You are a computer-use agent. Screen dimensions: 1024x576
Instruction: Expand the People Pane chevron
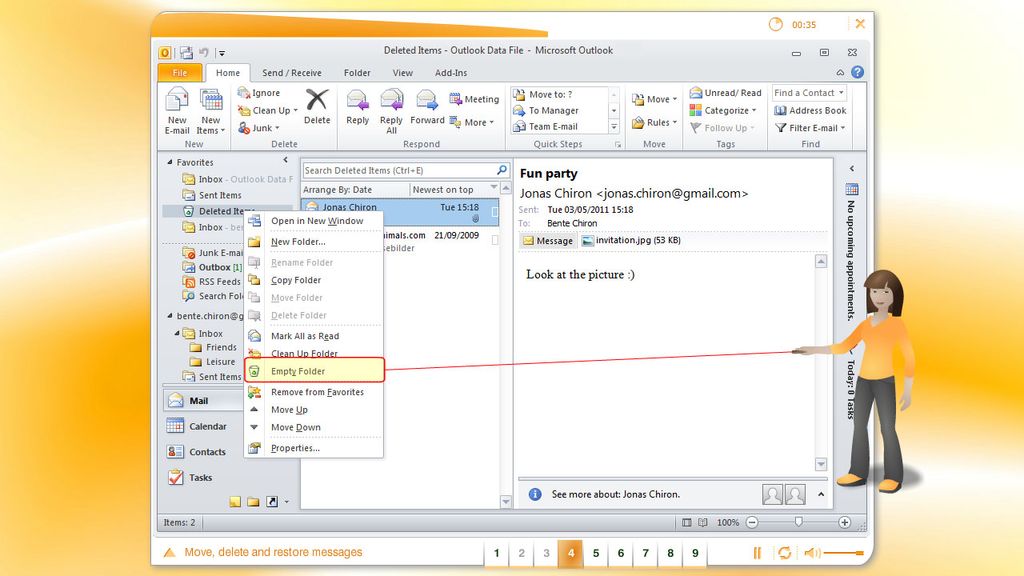tap(821, 494)
